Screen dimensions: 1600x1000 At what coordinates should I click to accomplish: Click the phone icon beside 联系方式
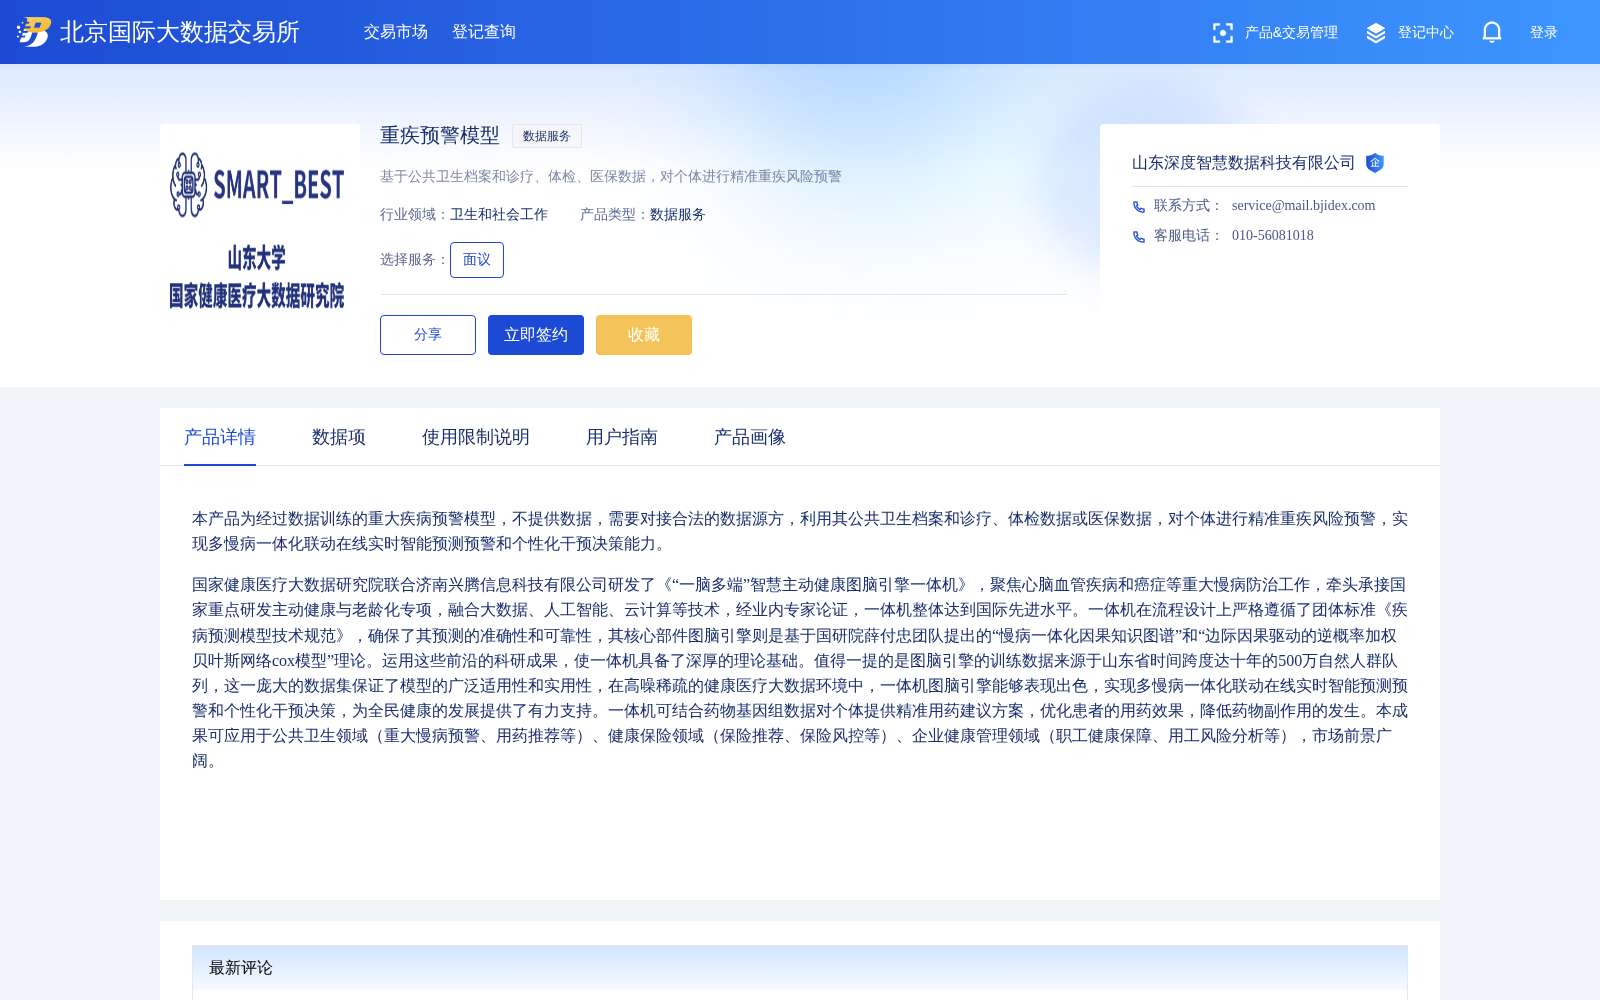(1139, 206)
